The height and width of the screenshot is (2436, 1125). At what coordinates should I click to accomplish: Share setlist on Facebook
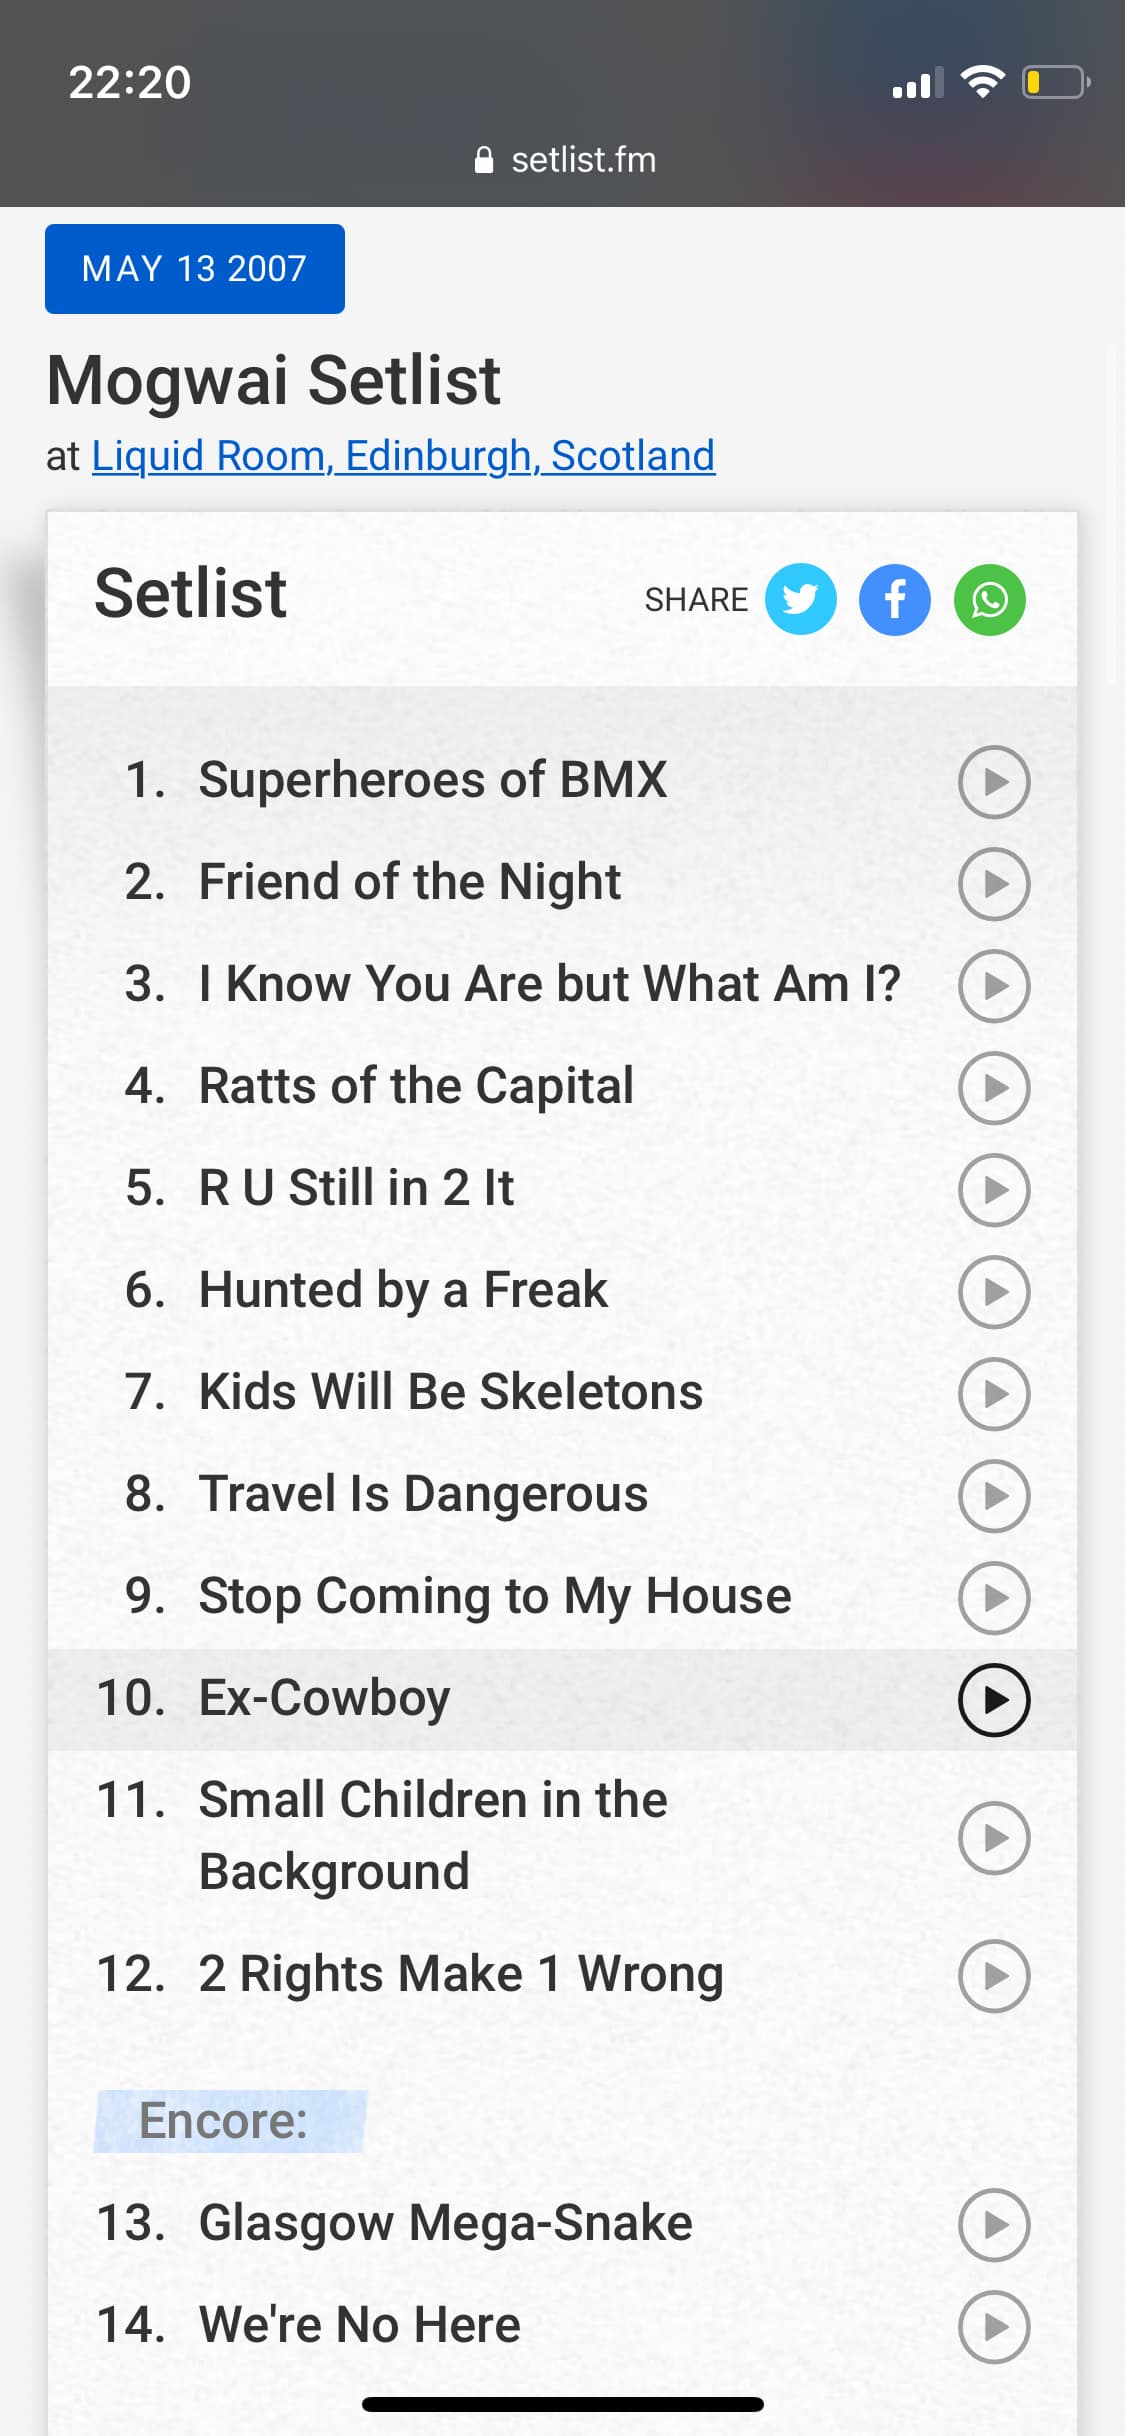pyautogui.click(x=895, y=600)
